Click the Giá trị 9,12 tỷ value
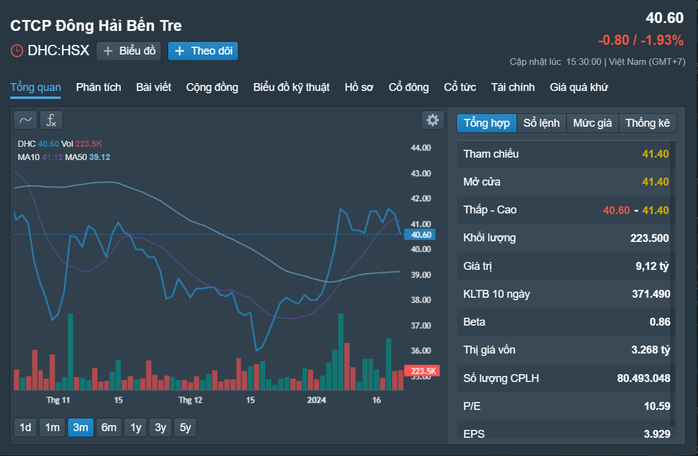 (x=652, y=266)
